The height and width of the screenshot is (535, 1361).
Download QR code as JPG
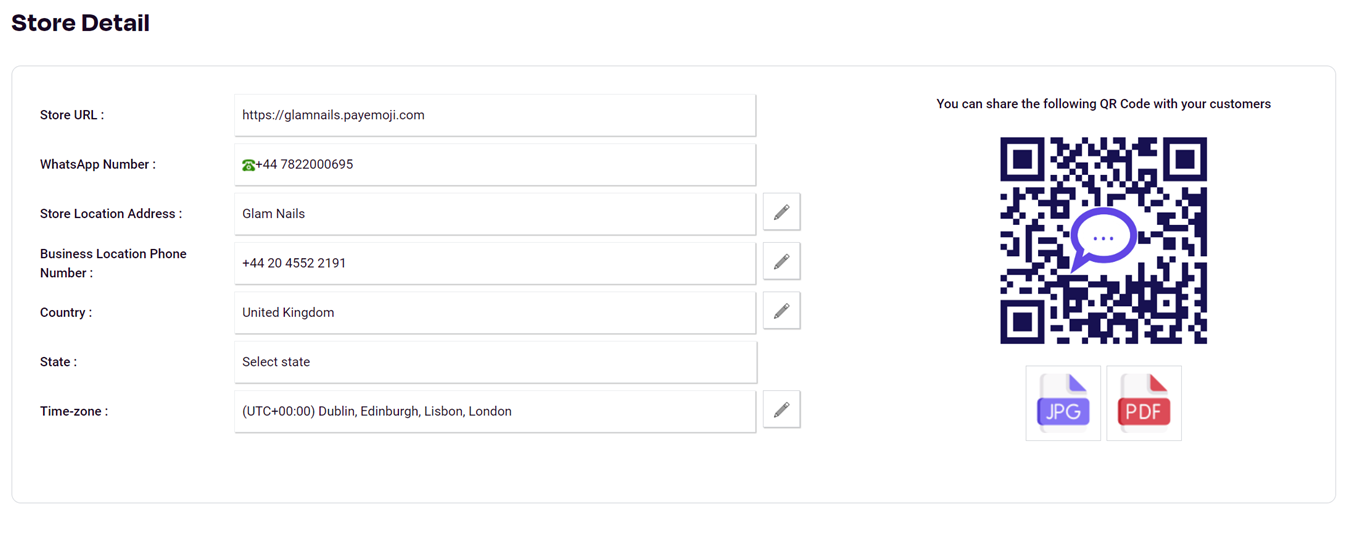click(1063, 403)
